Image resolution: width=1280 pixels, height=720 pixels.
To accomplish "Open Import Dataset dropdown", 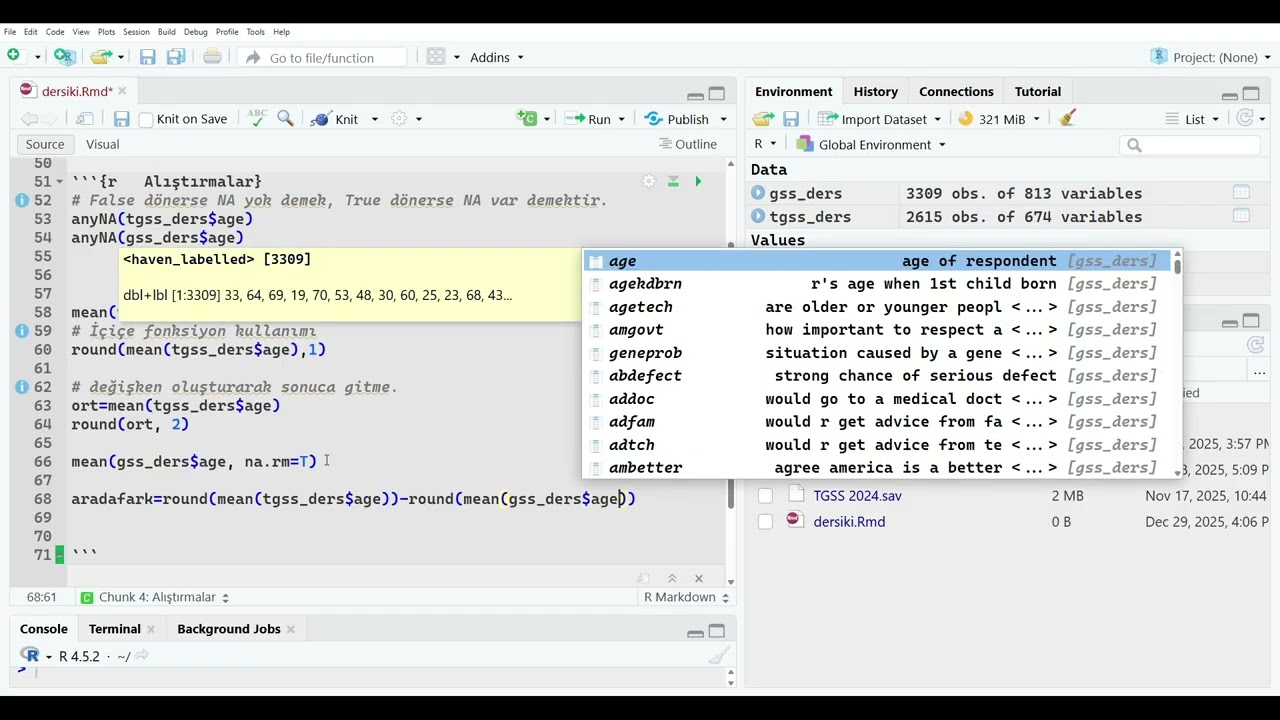I will pos(879,119).
